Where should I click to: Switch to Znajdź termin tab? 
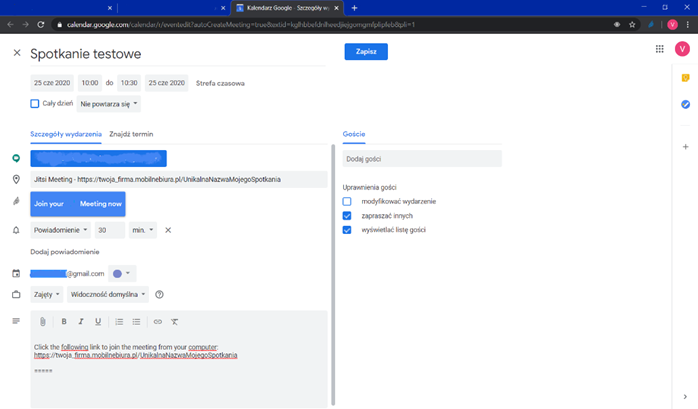[x=131, y=133]
